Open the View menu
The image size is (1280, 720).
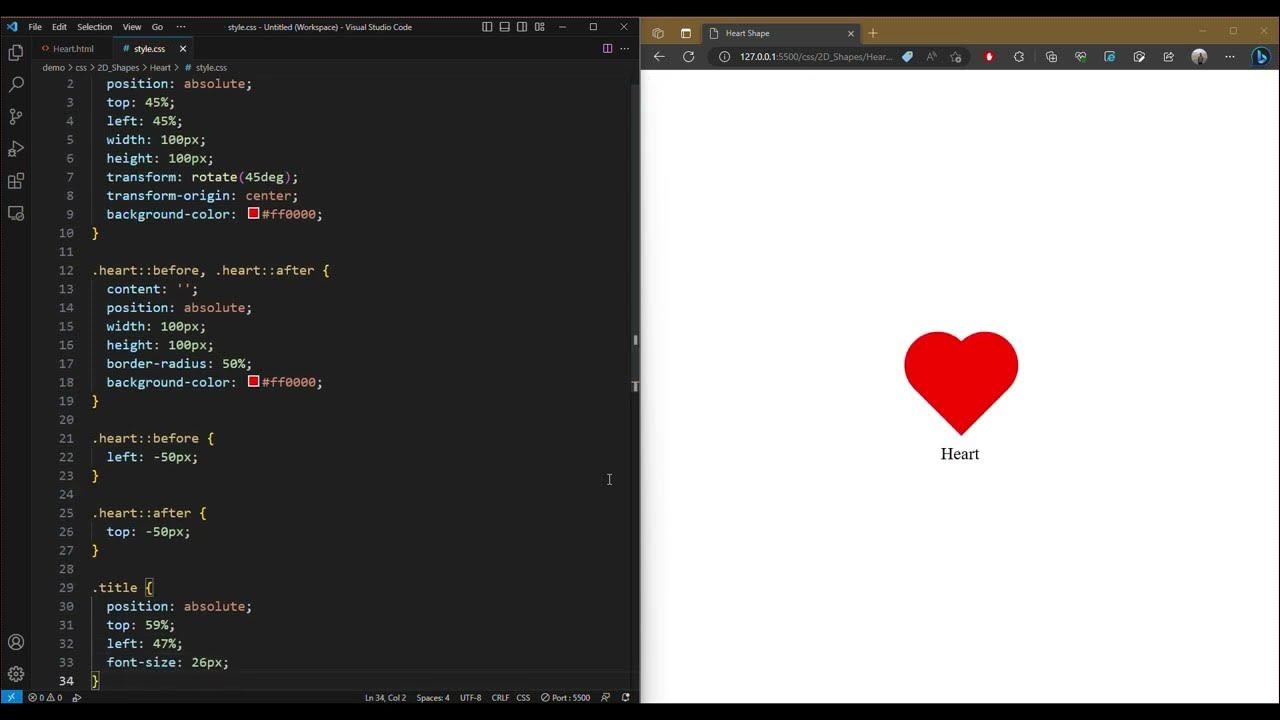click(x=132, y=27)
